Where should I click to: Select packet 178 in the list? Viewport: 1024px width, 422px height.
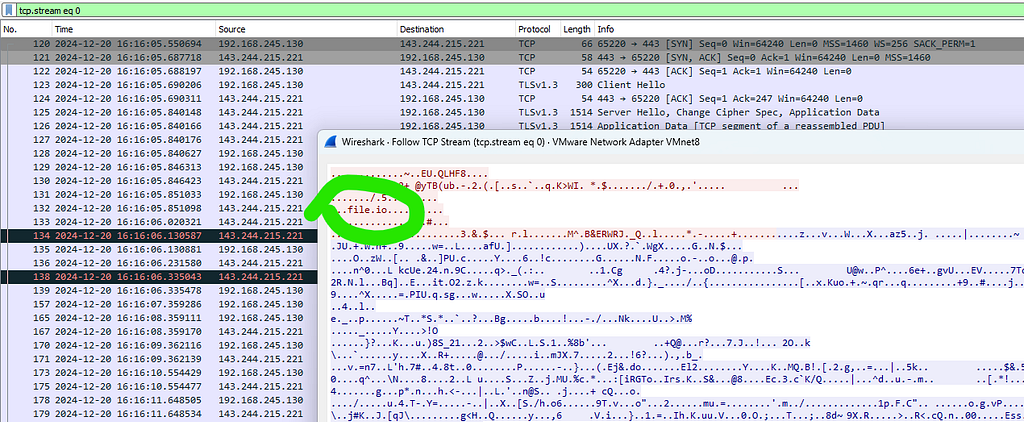click(157, 400)
